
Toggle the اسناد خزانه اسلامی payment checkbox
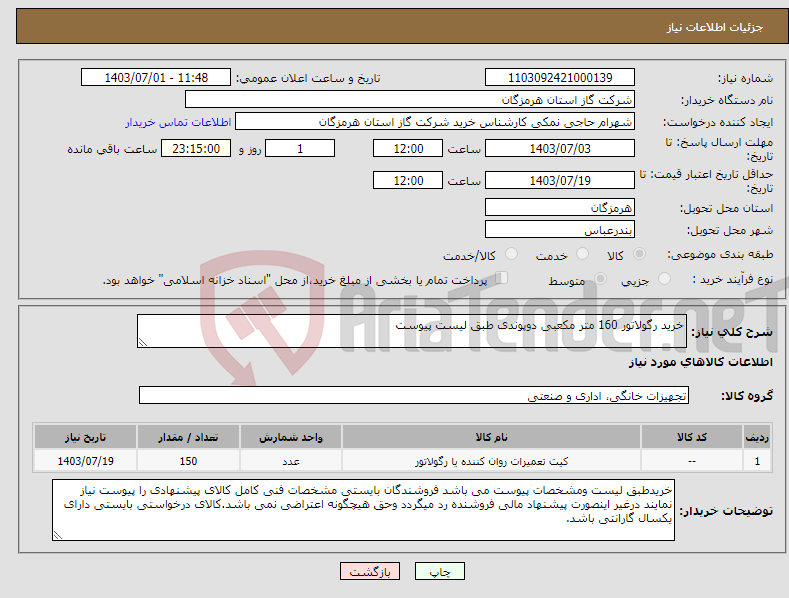tap(502, 278)
